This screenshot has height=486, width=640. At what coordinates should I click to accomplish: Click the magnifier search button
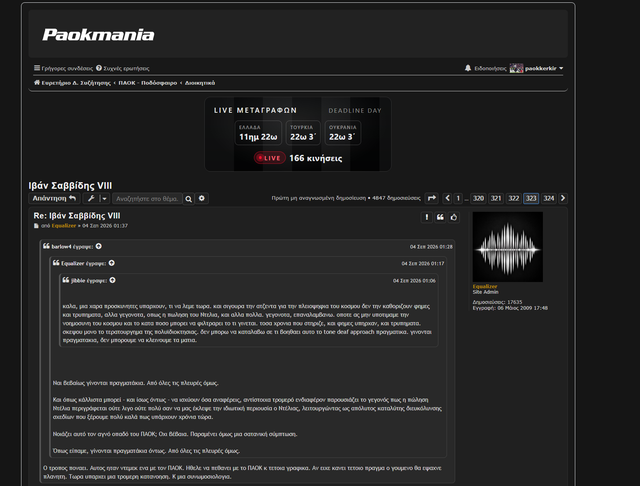click(188, 199)
